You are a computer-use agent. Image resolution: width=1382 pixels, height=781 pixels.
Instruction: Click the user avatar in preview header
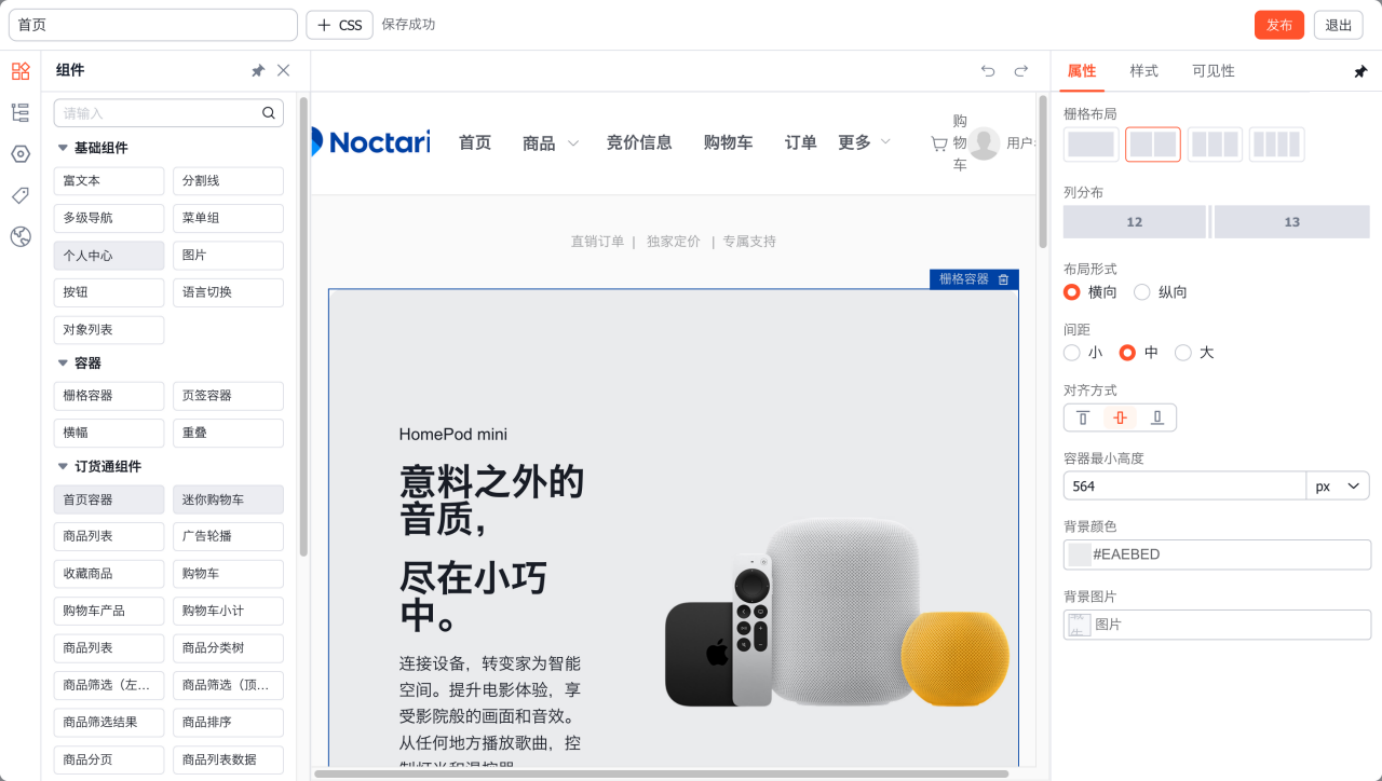click(x=984, y=143)
